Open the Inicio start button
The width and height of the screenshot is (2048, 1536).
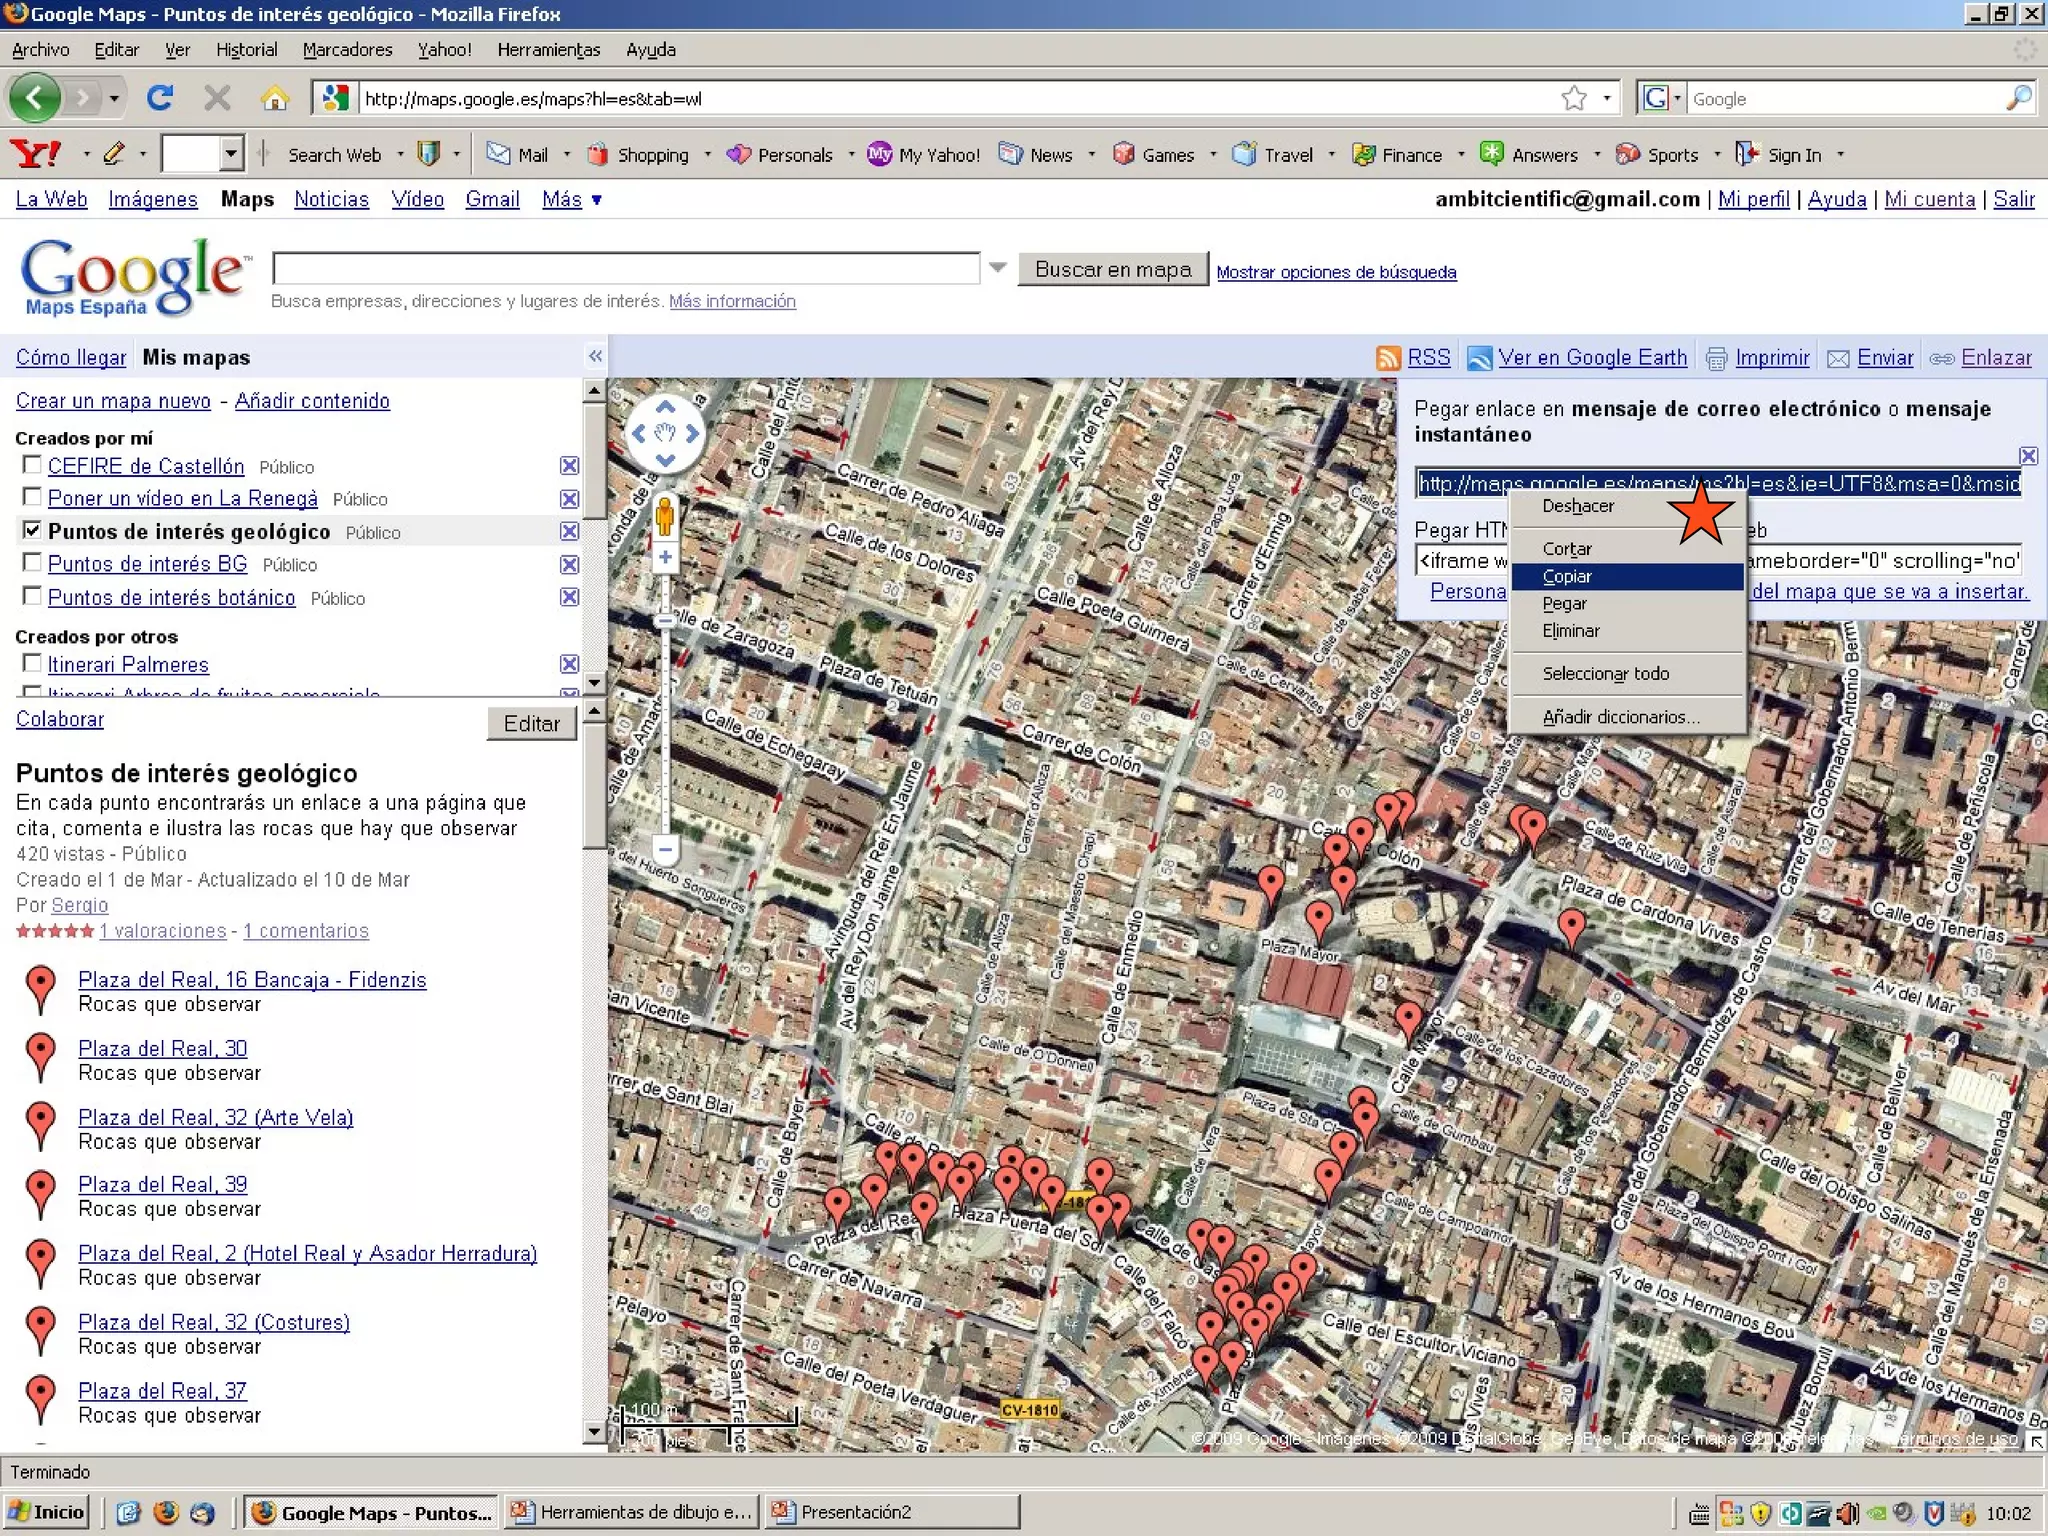[x=47, y=1512]
